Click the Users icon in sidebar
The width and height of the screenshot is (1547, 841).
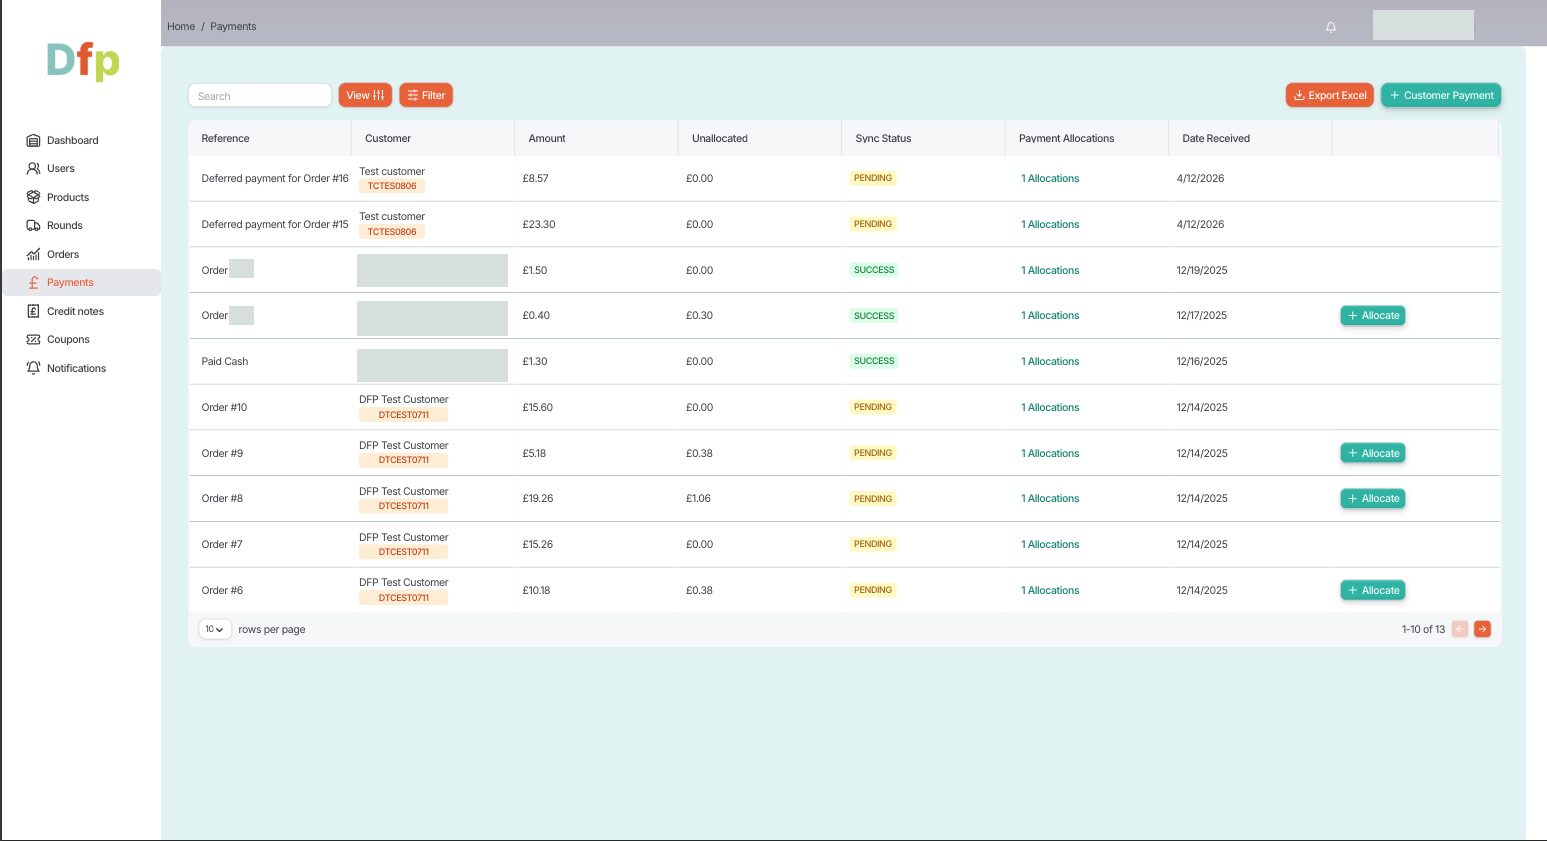pos(33,169)
